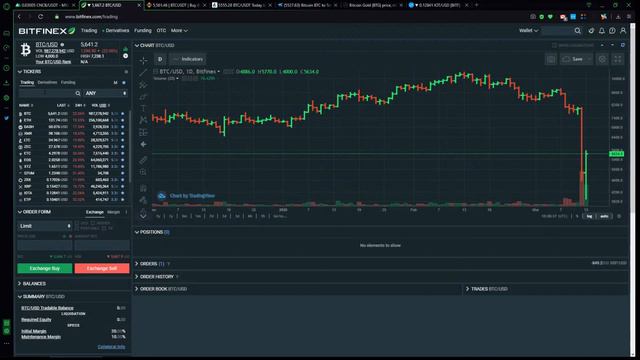
Task: Click the price input field in order form
Action: (45, 245)
